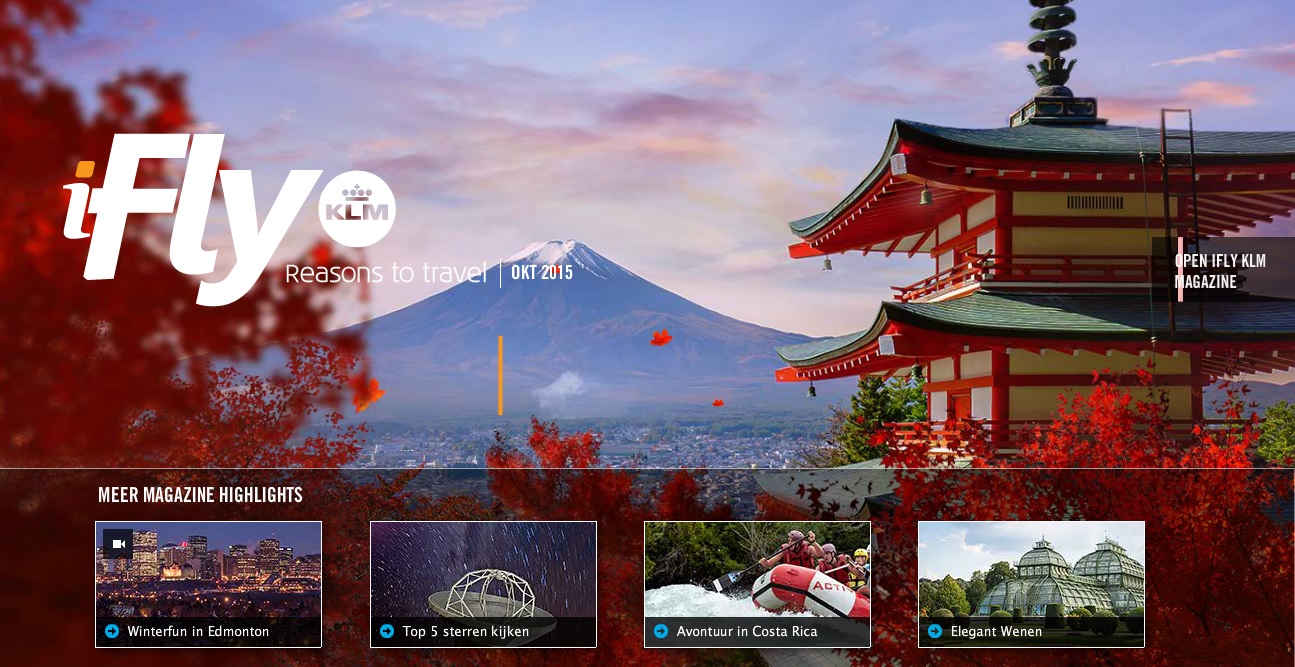1295x667 pixels.
Task: Click the Meer Magazine Highlights heading
Action: pos(200,495)
